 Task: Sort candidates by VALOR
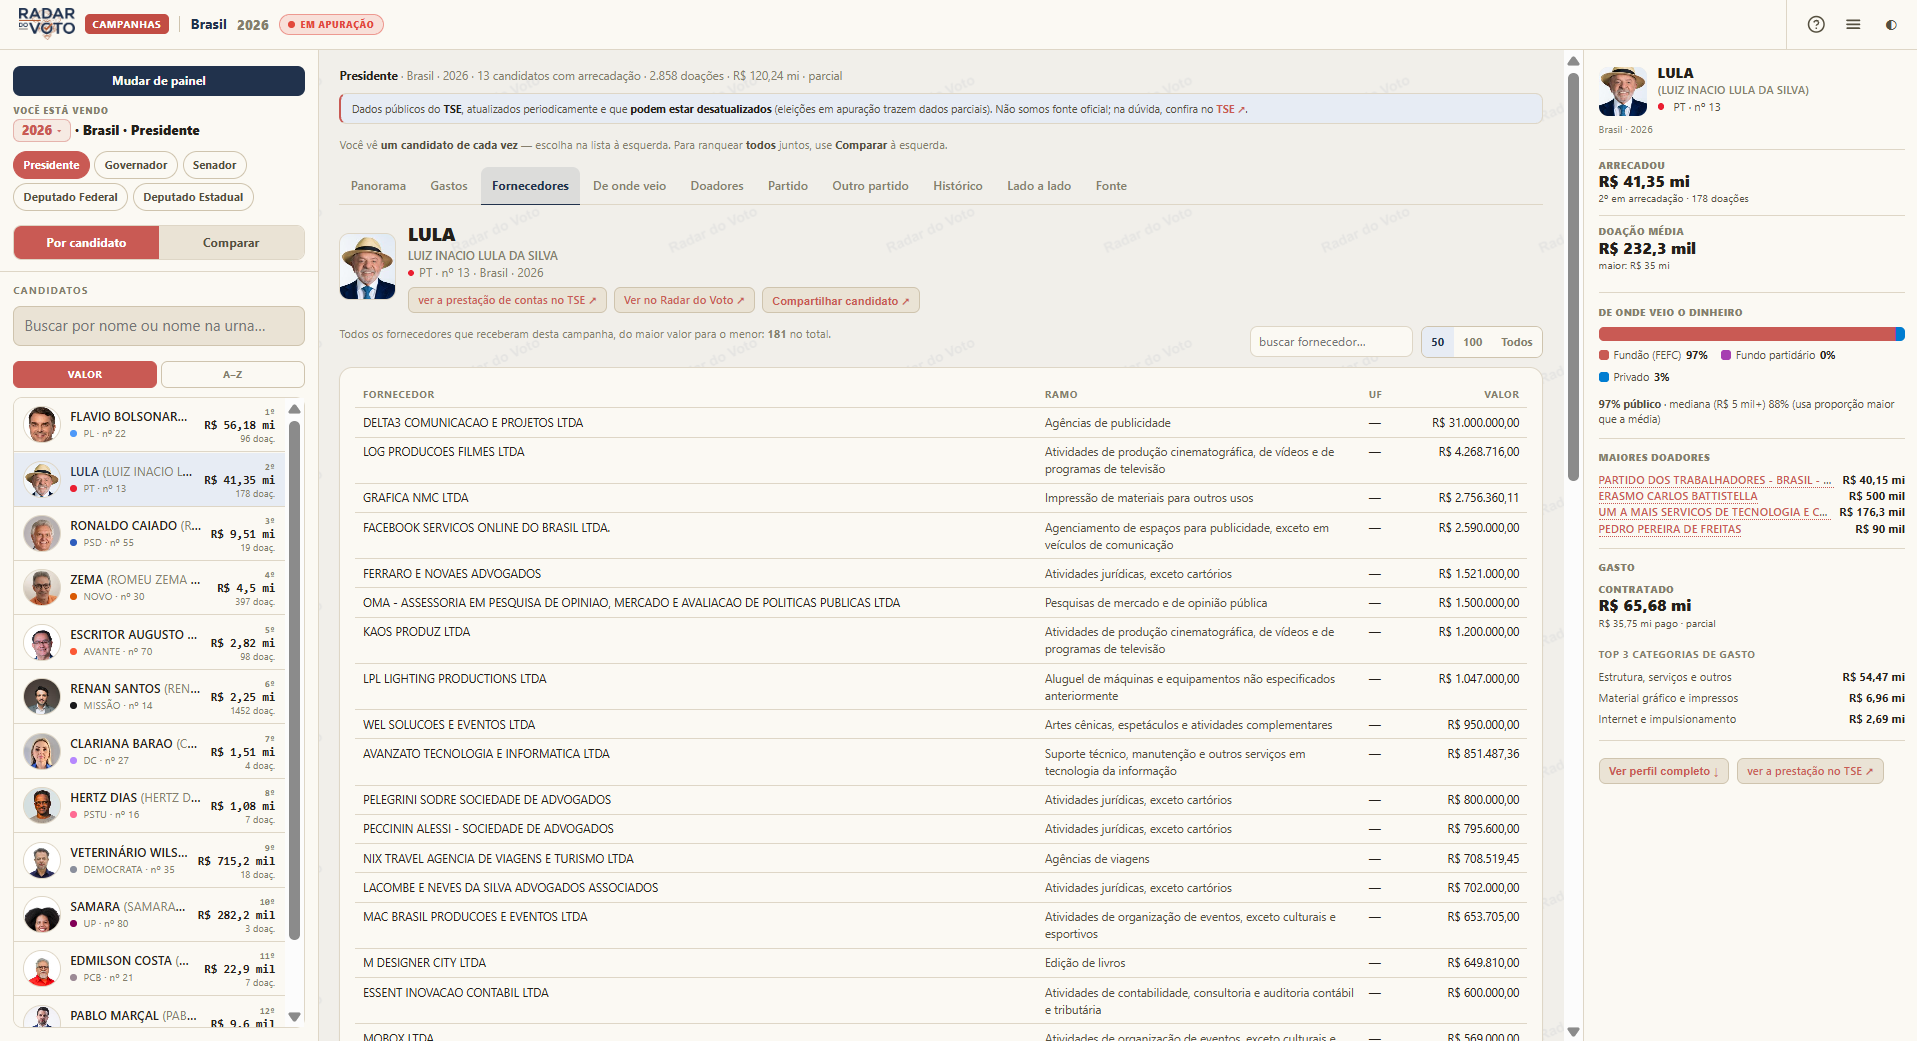click(85, 374)
